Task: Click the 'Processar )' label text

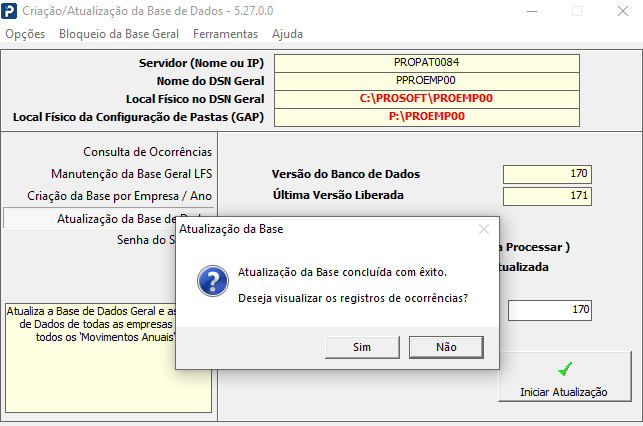Action: (538, 247)
